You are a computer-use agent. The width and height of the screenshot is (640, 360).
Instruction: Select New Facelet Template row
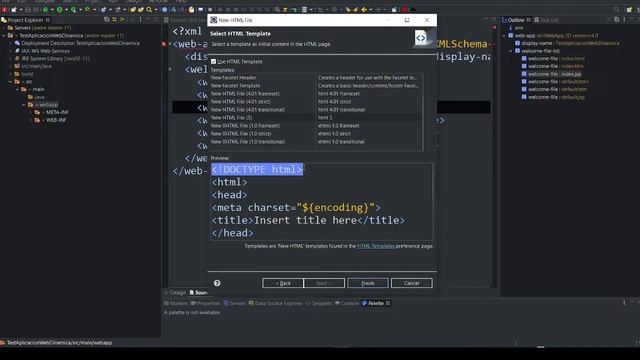point(316,86)
